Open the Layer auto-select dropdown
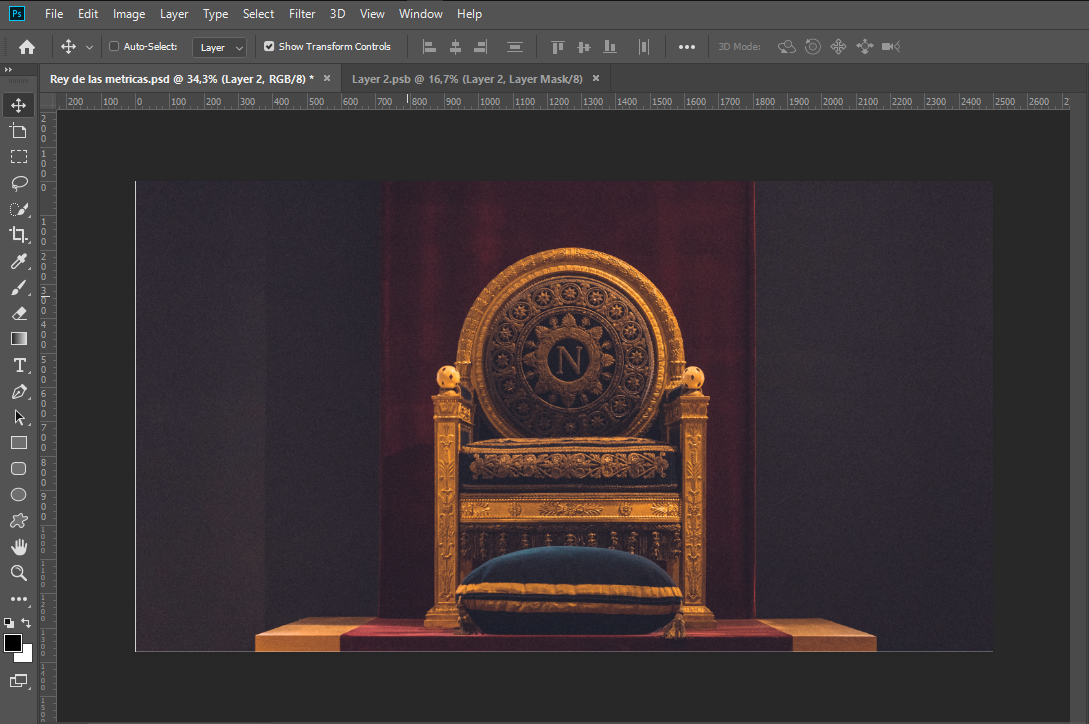This screenshot has width=1089, height=724. pyautogui.click(x=219, y=47)
